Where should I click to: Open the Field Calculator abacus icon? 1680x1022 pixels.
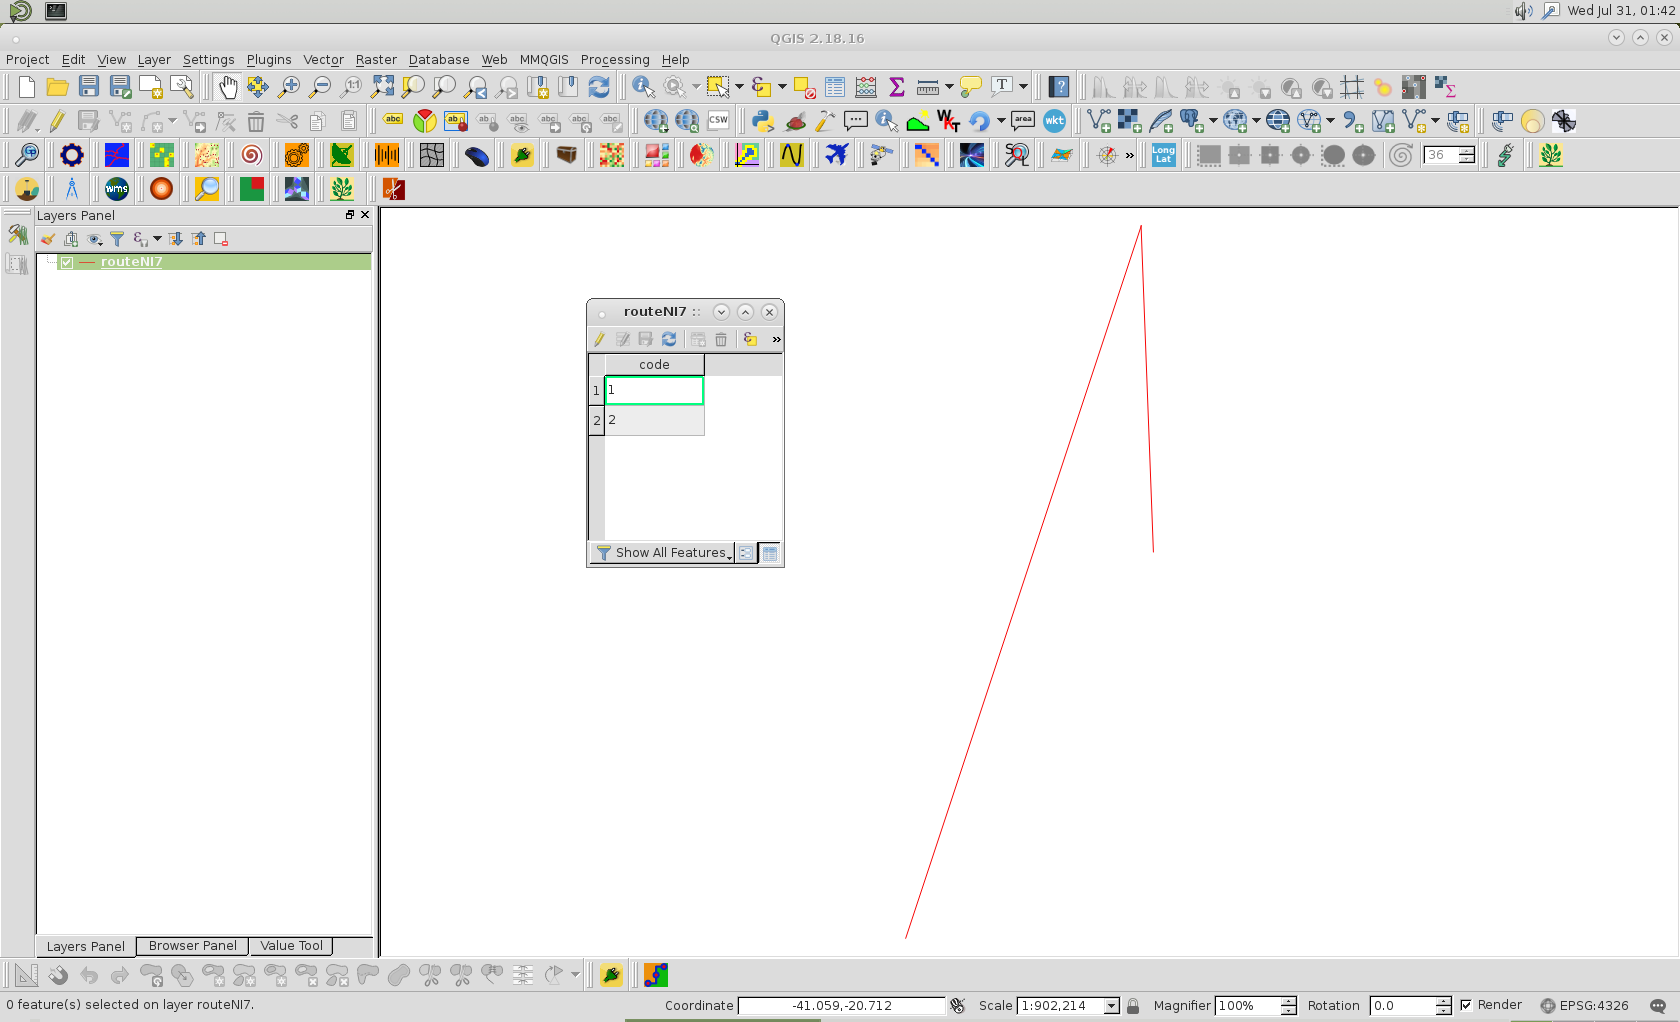tap(866, 87)
